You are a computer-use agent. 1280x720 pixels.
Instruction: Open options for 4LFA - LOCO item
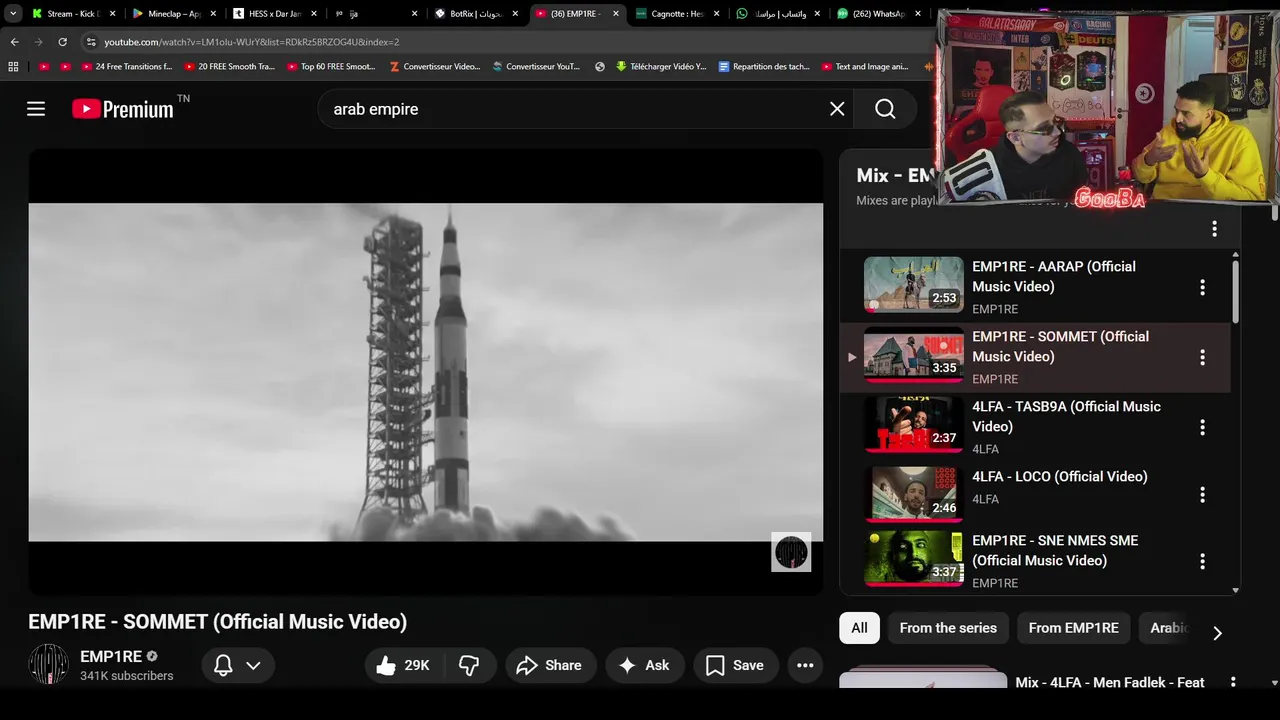pyautogui.click(x=1202, y=495)
